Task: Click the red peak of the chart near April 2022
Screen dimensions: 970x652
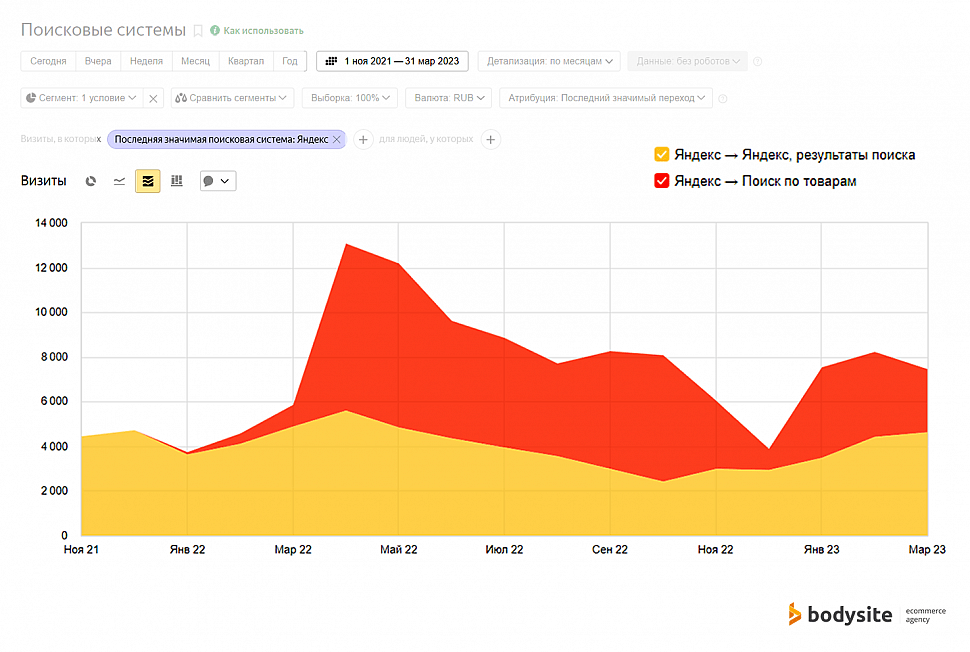Action: [x=347, y=246]
